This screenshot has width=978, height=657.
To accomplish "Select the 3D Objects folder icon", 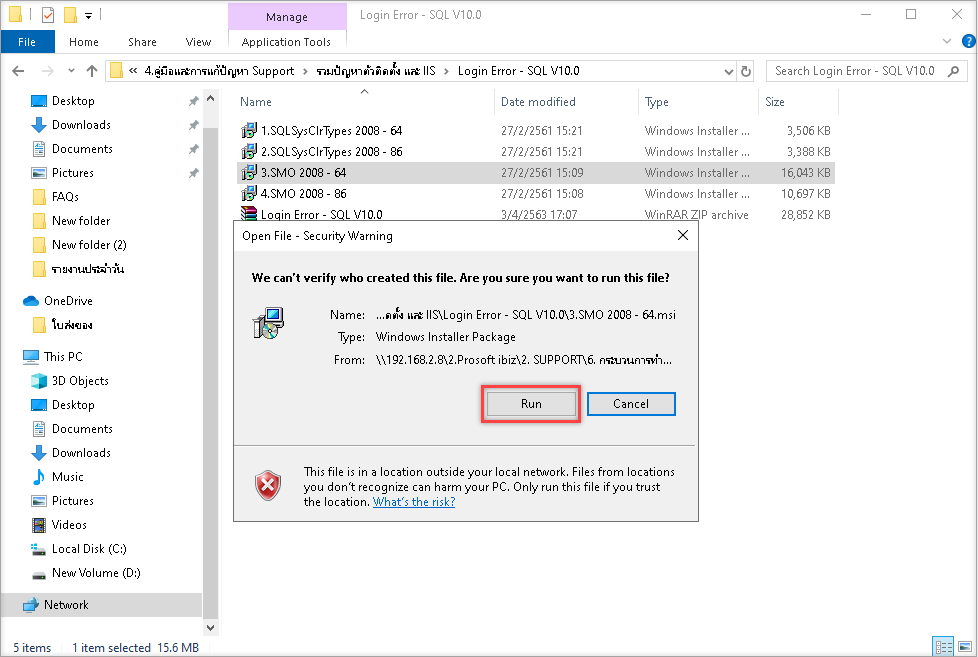I will pos(39,381).
